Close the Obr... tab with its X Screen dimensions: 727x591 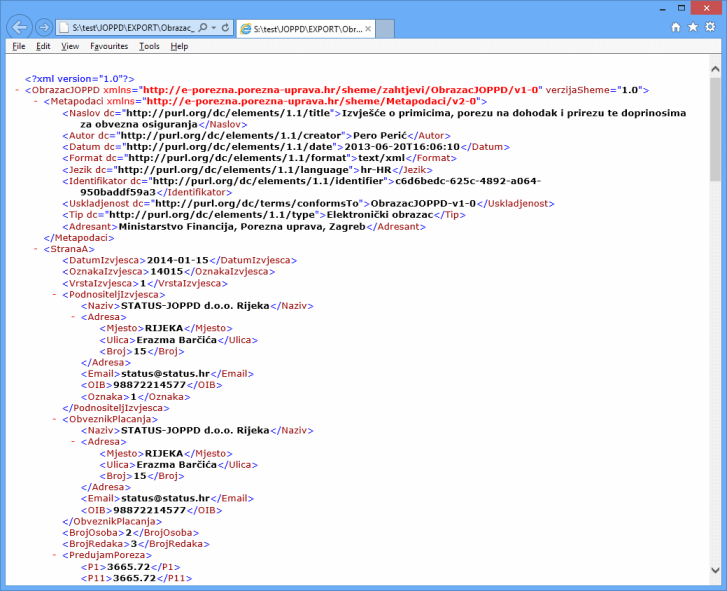pos(368,29)
